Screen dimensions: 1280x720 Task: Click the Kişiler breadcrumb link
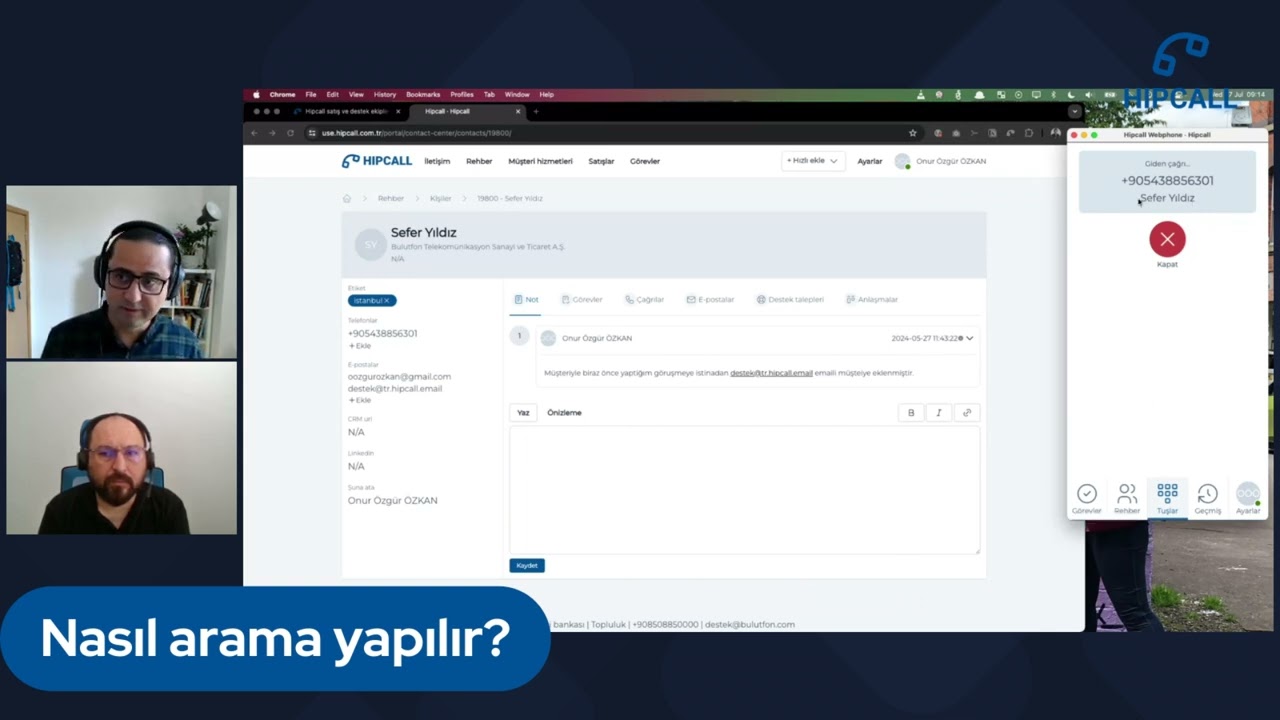tap(441, 199)
